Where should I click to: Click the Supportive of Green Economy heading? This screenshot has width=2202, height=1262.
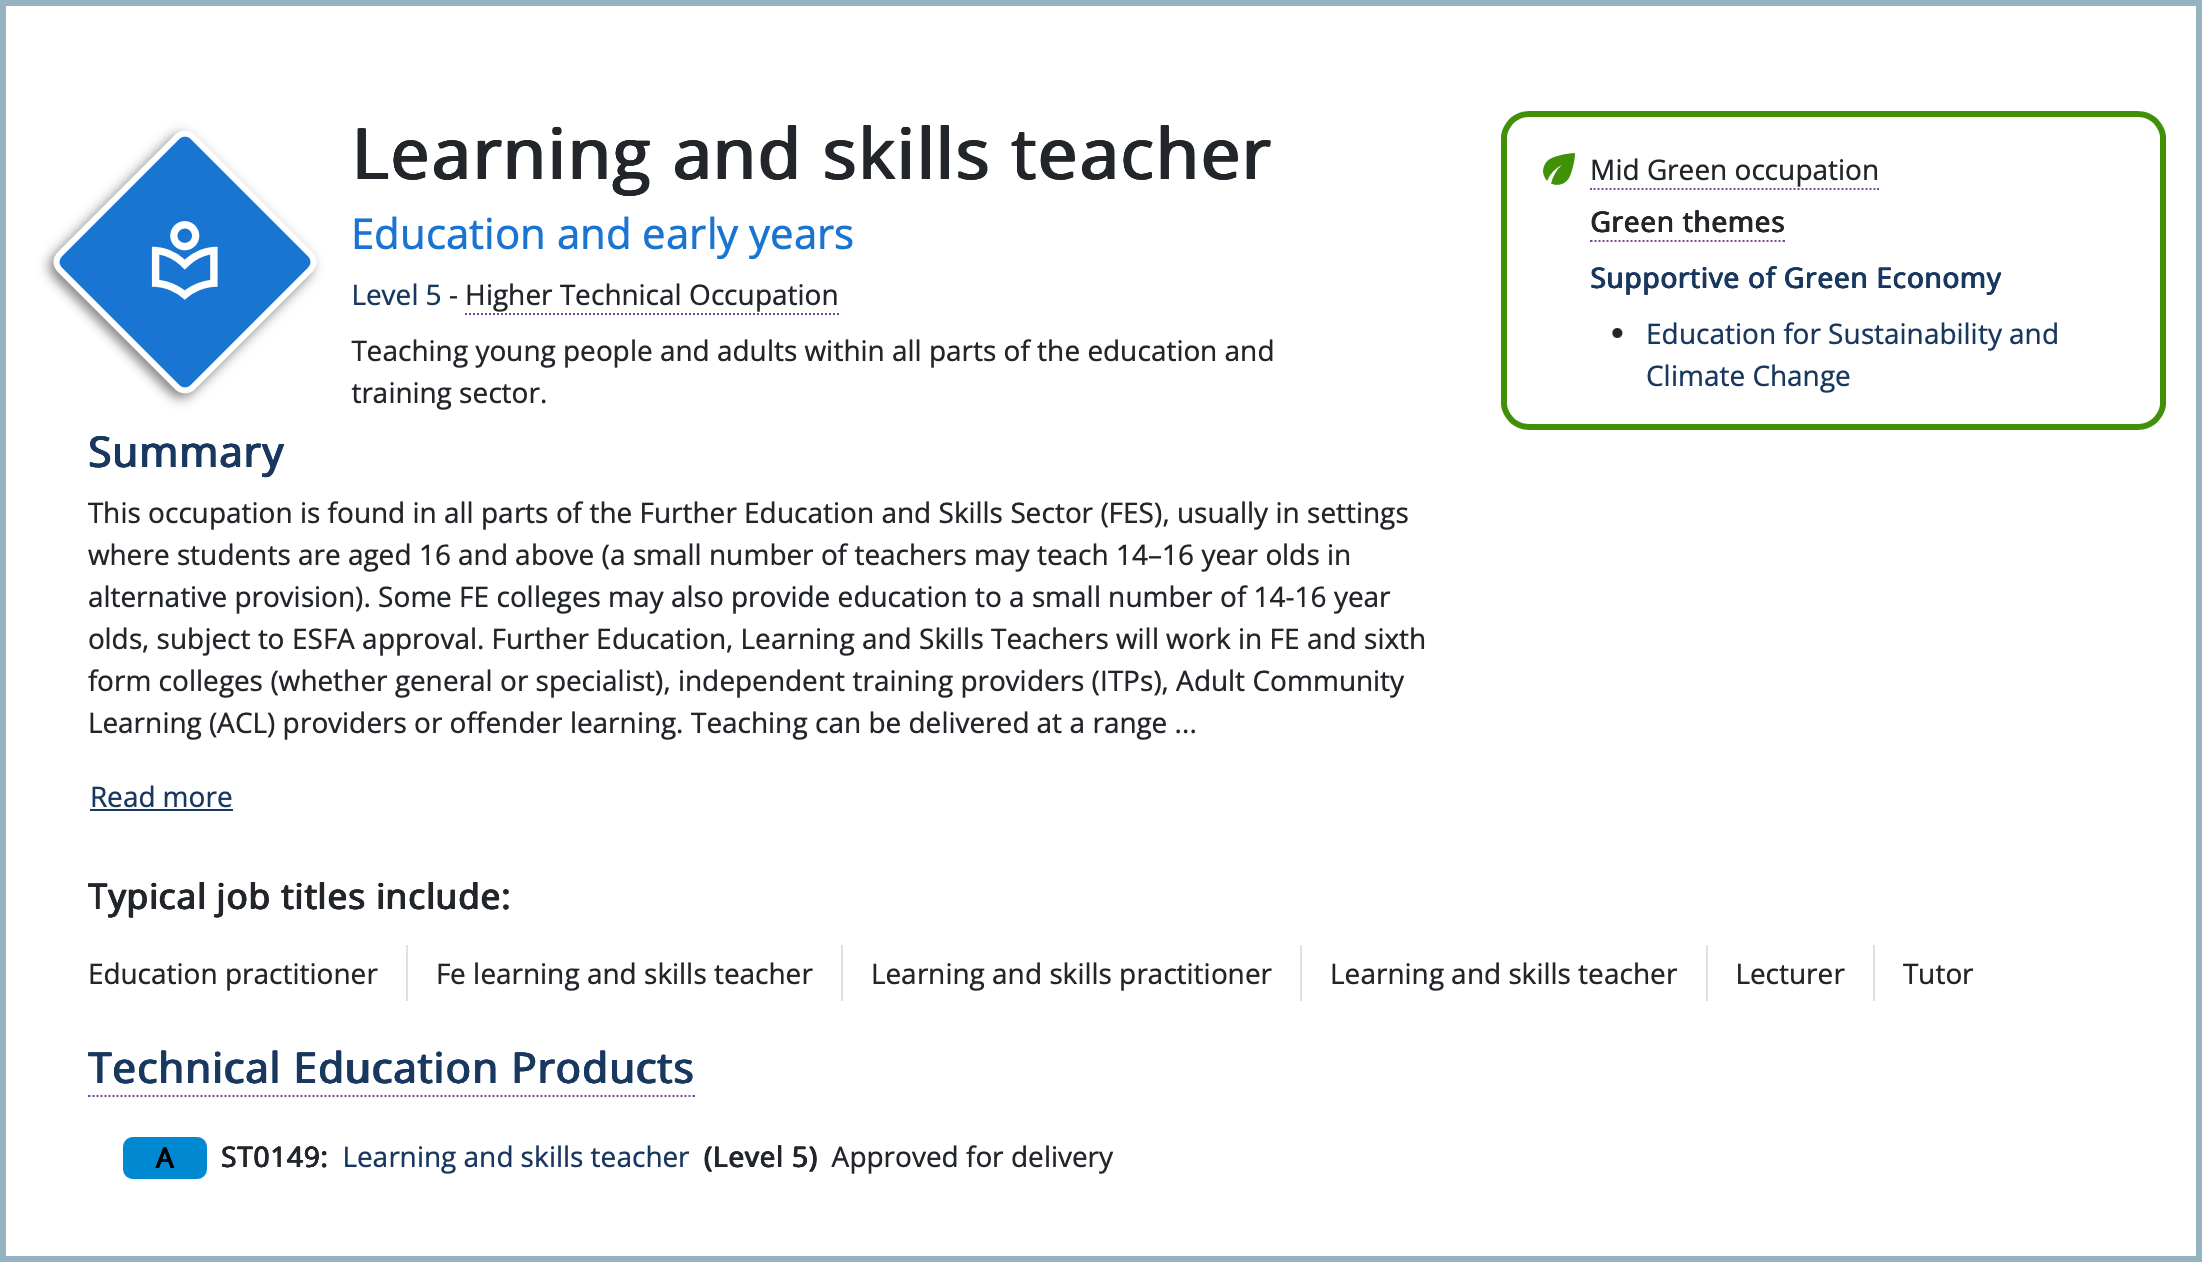click(1795, 278)
